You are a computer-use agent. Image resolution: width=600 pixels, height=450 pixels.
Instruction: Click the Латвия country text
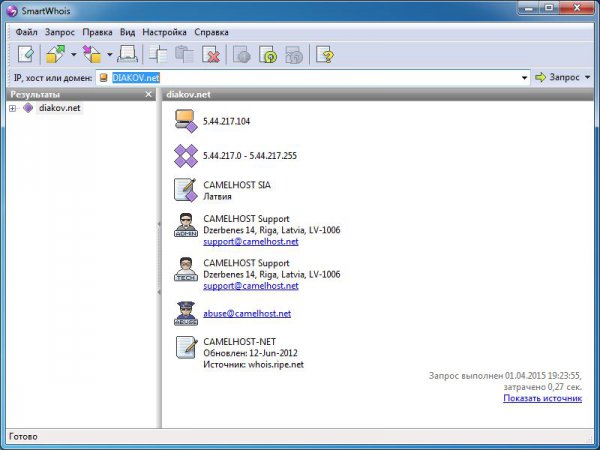coord(217,197)
